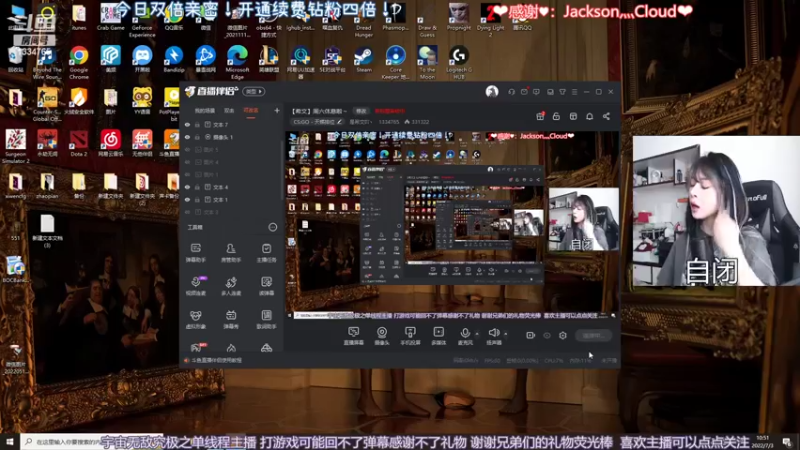The width and height of the screenshot is (800, 450).
Task: Open the menu icon in companion title bar
Action: click(574, 92)
